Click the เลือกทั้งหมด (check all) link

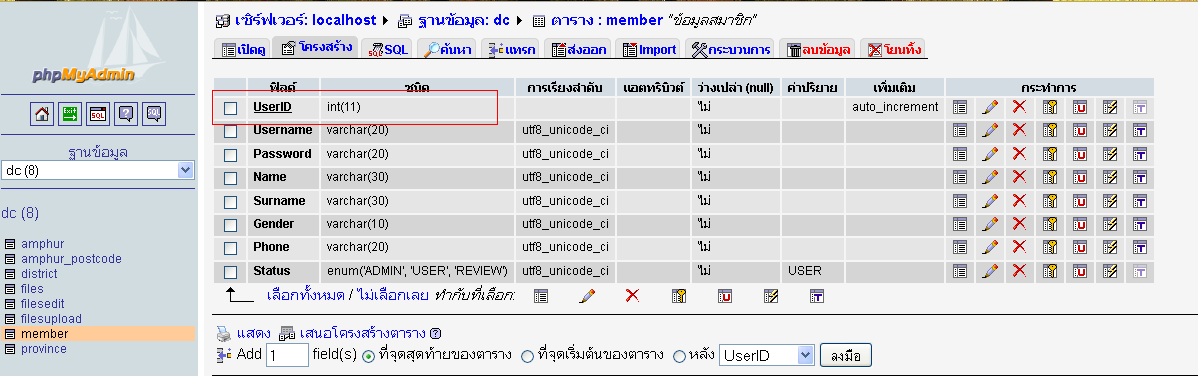pyautogui.click(x=306, y=295)
